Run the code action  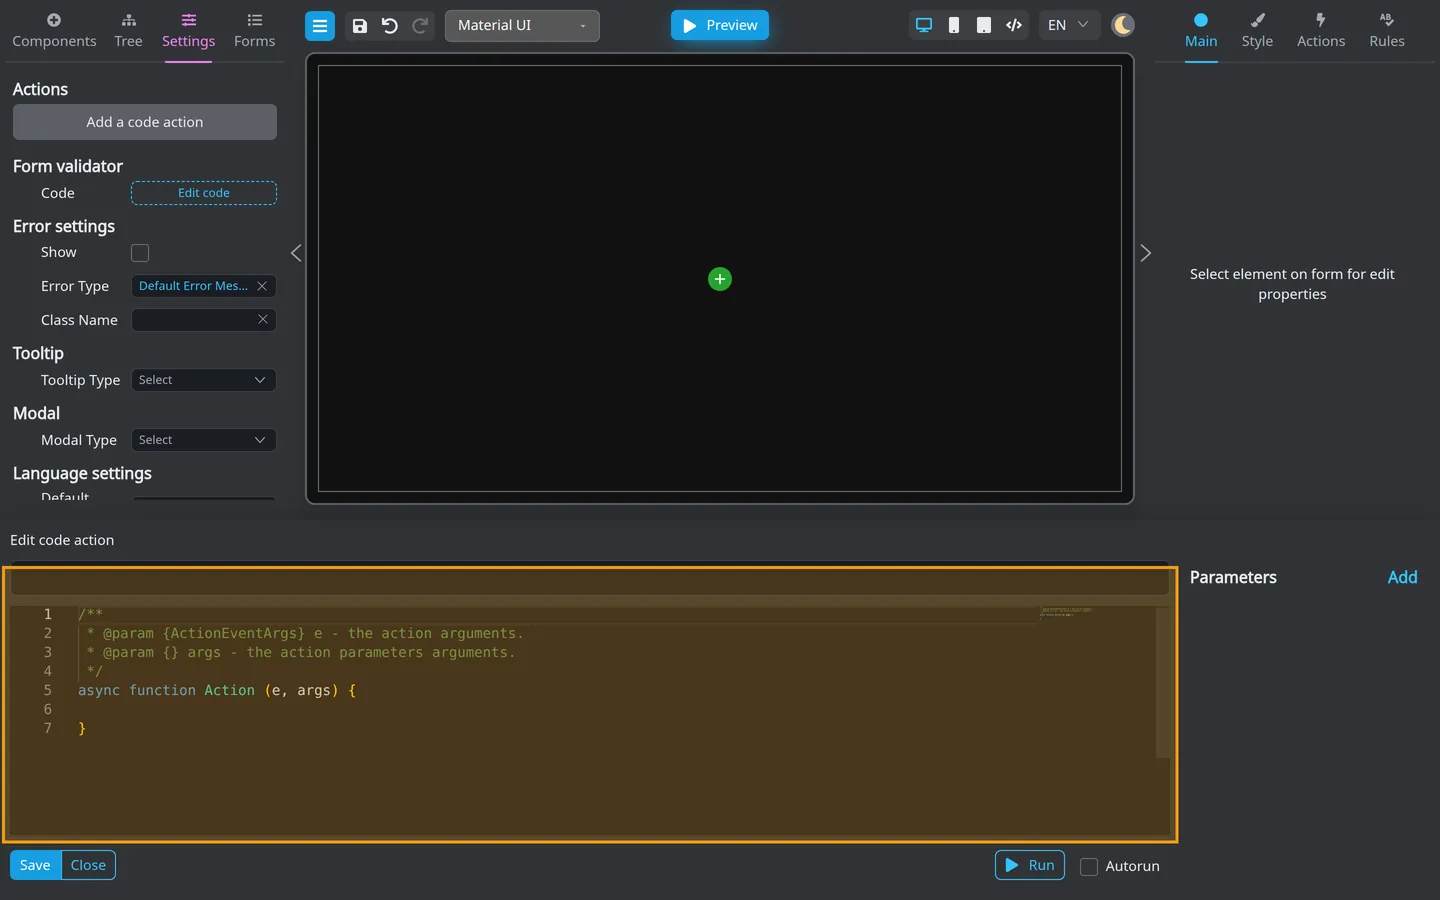[x=1030, y=865]
